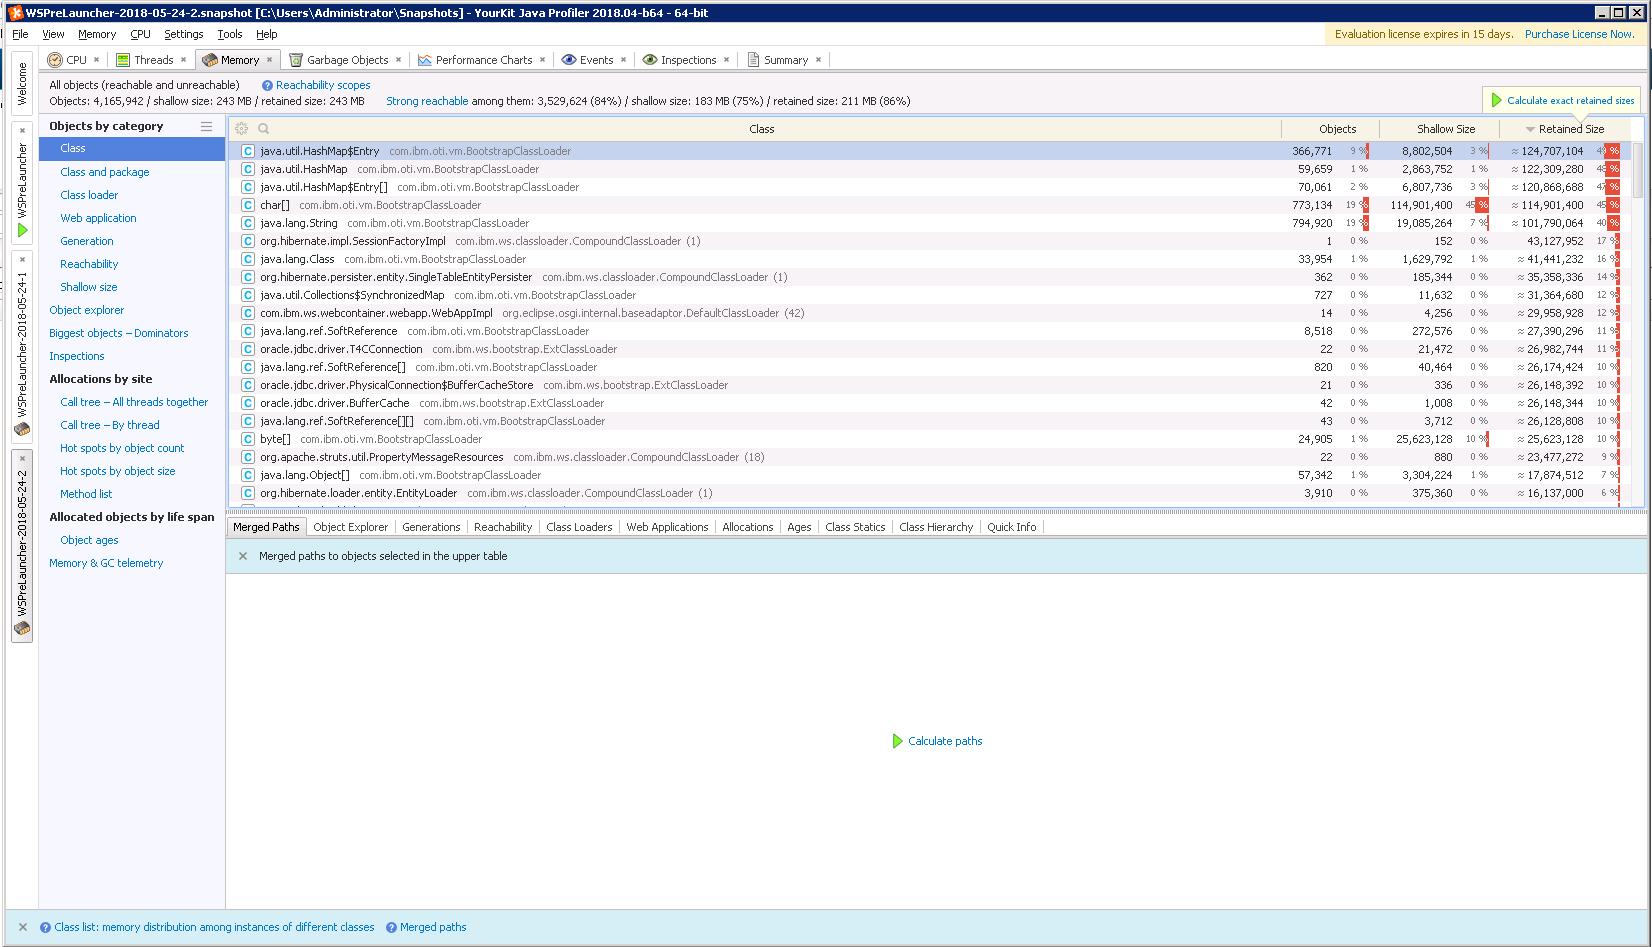Image resolution: width=1652 pixels, height=947 pixels.
Task: Click the C class icon beside java.util.HashMap$Entry
Action: point(247,150)
